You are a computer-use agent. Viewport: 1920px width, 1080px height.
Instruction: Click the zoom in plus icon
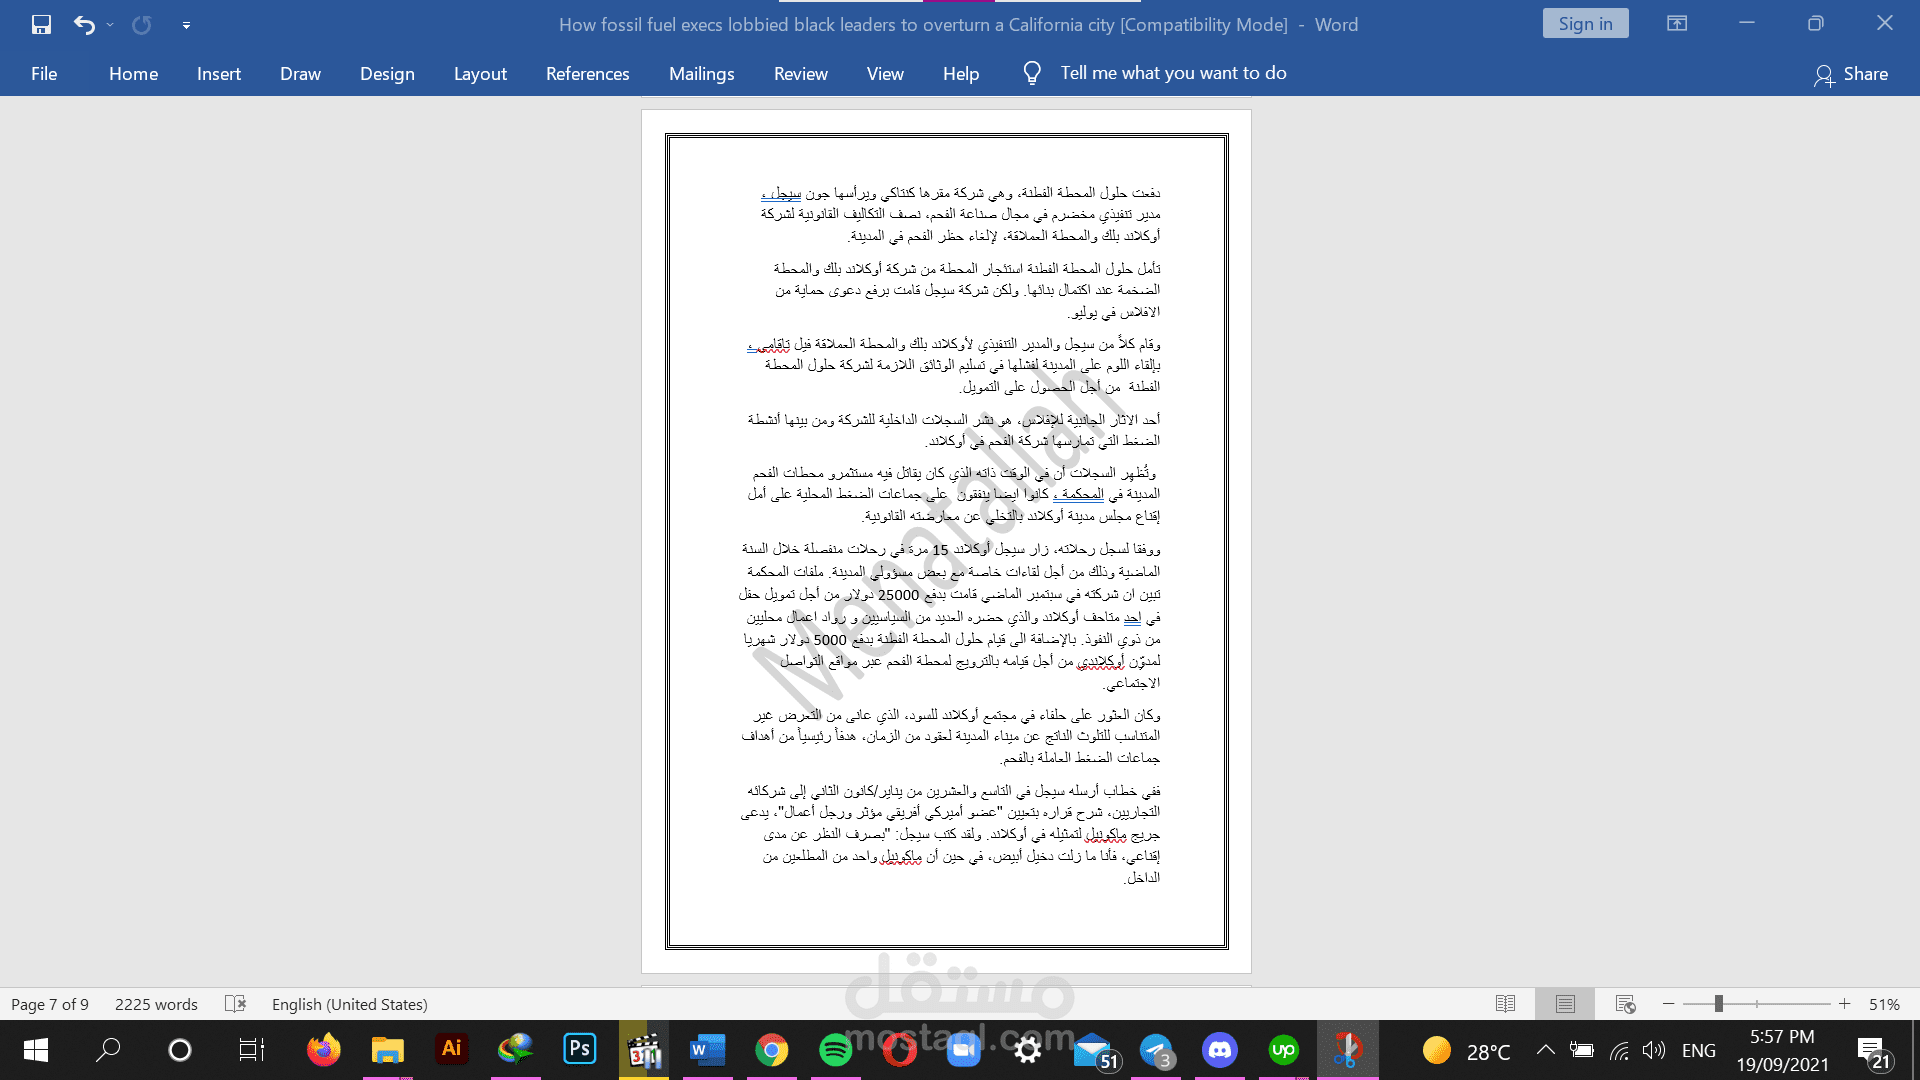click(x=1845, y=1004)
